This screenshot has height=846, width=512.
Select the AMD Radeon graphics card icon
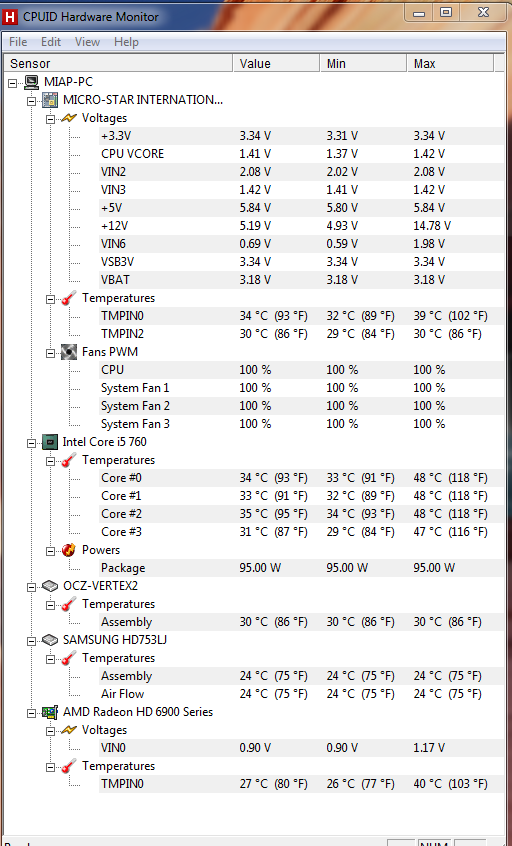click(50, 712)
